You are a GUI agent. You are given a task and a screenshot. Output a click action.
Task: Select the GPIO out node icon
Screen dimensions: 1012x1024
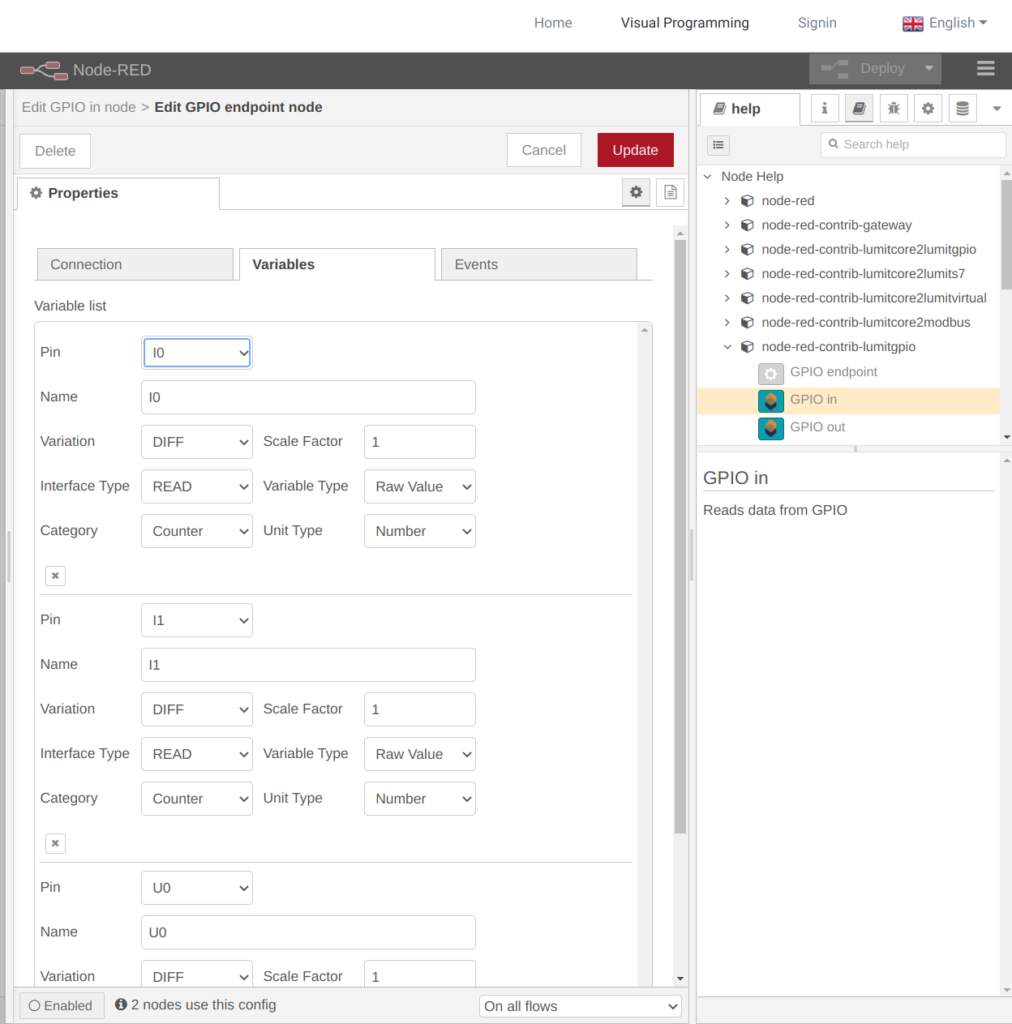coord(770,428)
